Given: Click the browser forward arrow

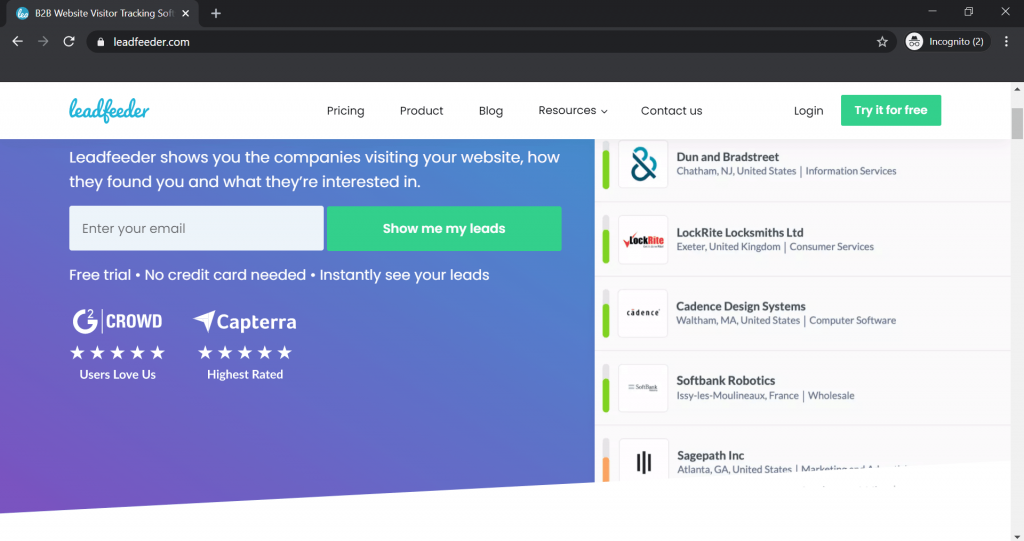Looking at the screenshot, I should pyautogui.click(x=43, y=41).
